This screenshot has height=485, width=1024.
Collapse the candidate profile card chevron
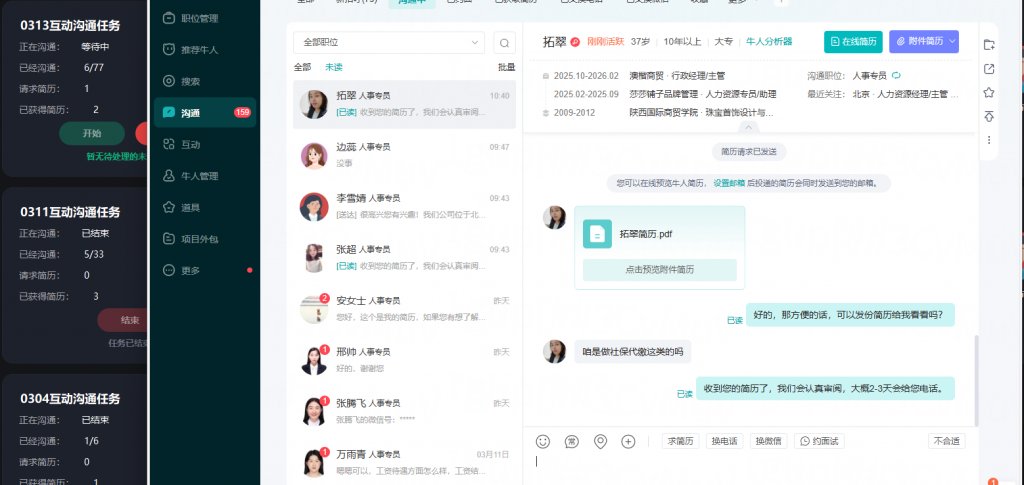tap(749, 127)
